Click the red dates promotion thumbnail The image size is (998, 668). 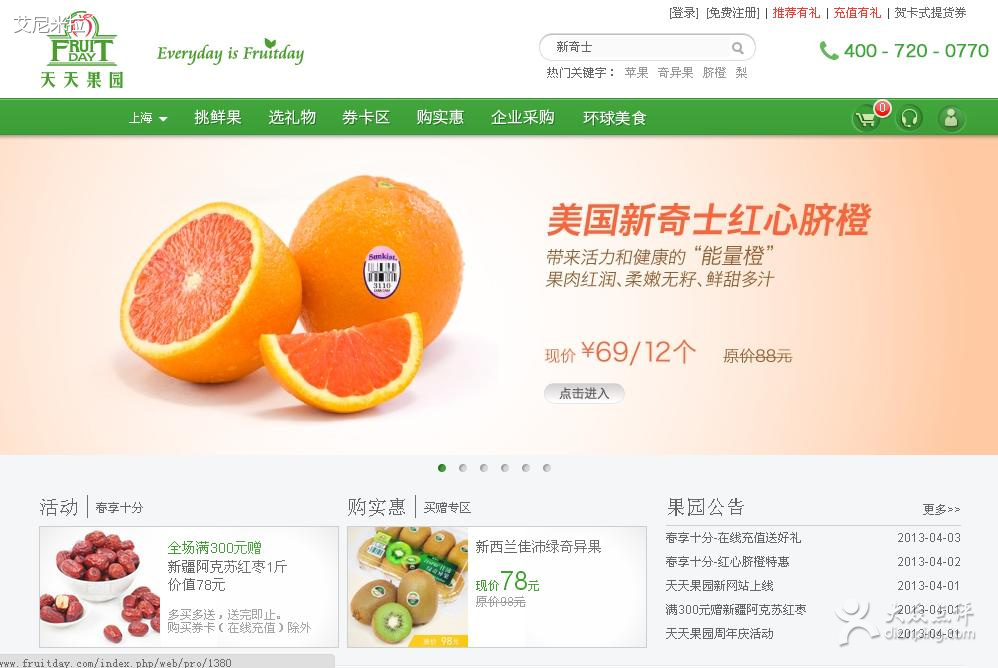tap(101, 587)
